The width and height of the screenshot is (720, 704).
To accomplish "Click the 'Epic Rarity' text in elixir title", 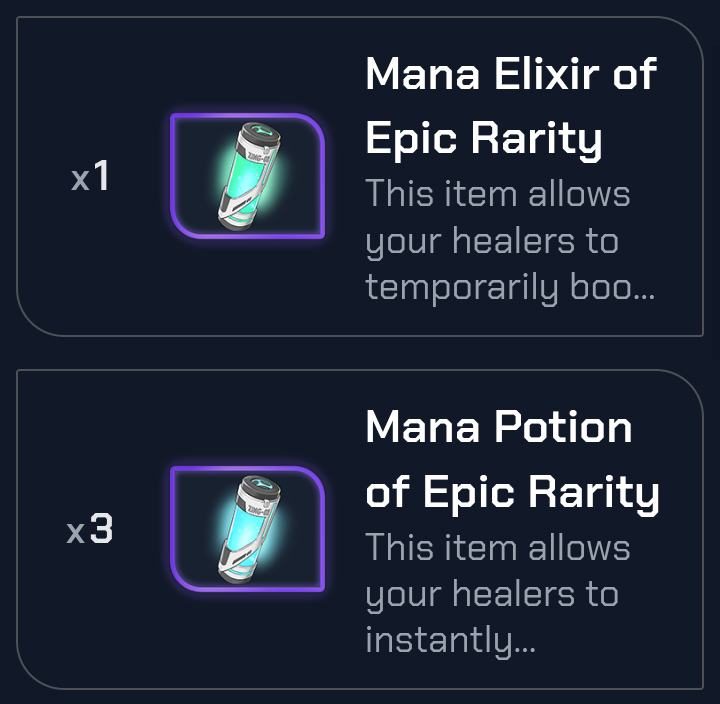I will click(x=484, y=138).
